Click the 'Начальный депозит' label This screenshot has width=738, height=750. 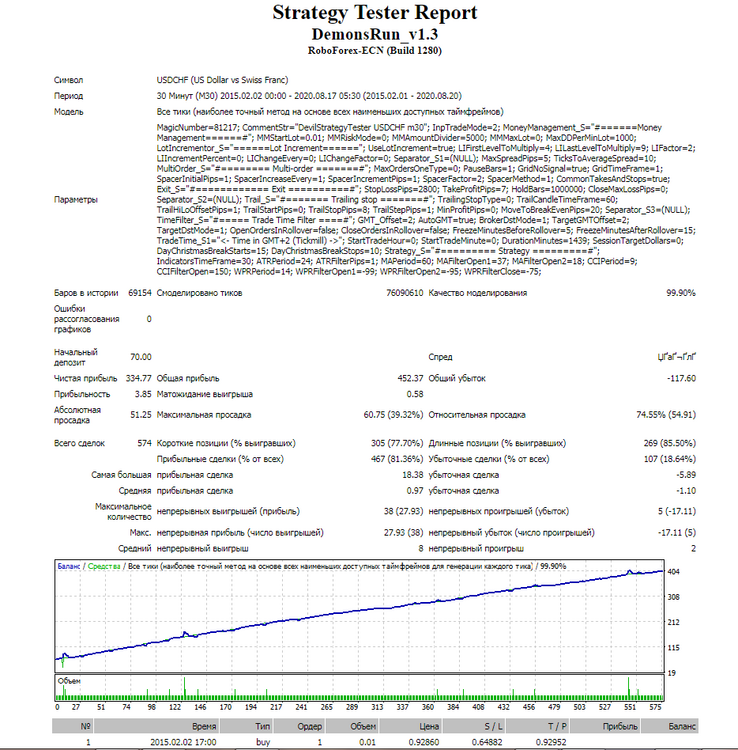pos(76,357)
